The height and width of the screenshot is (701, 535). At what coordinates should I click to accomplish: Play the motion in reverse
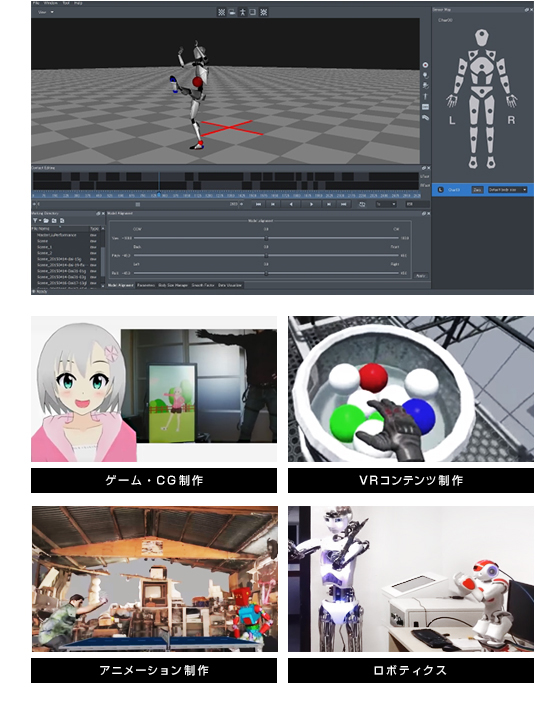291,204
